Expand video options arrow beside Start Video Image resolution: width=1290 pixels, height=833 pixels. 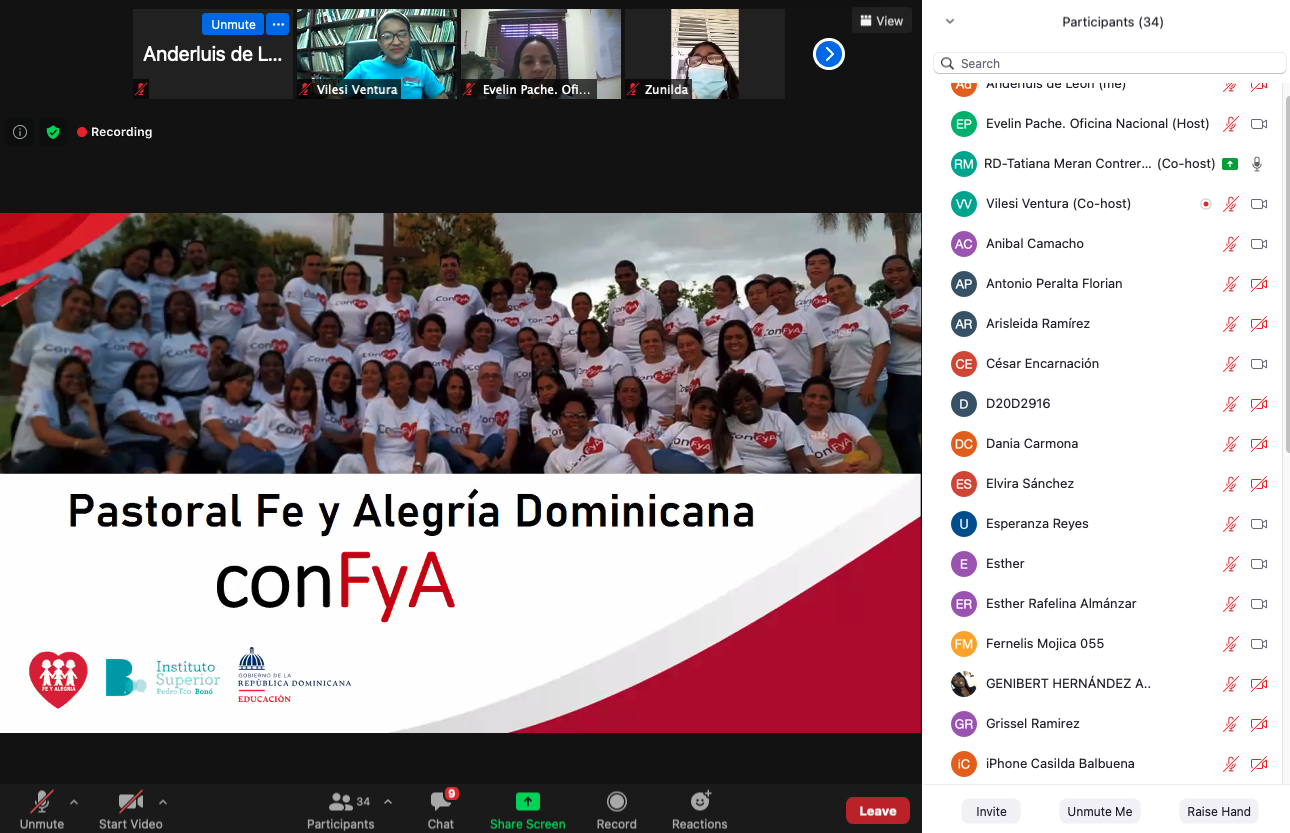(163, 801)
